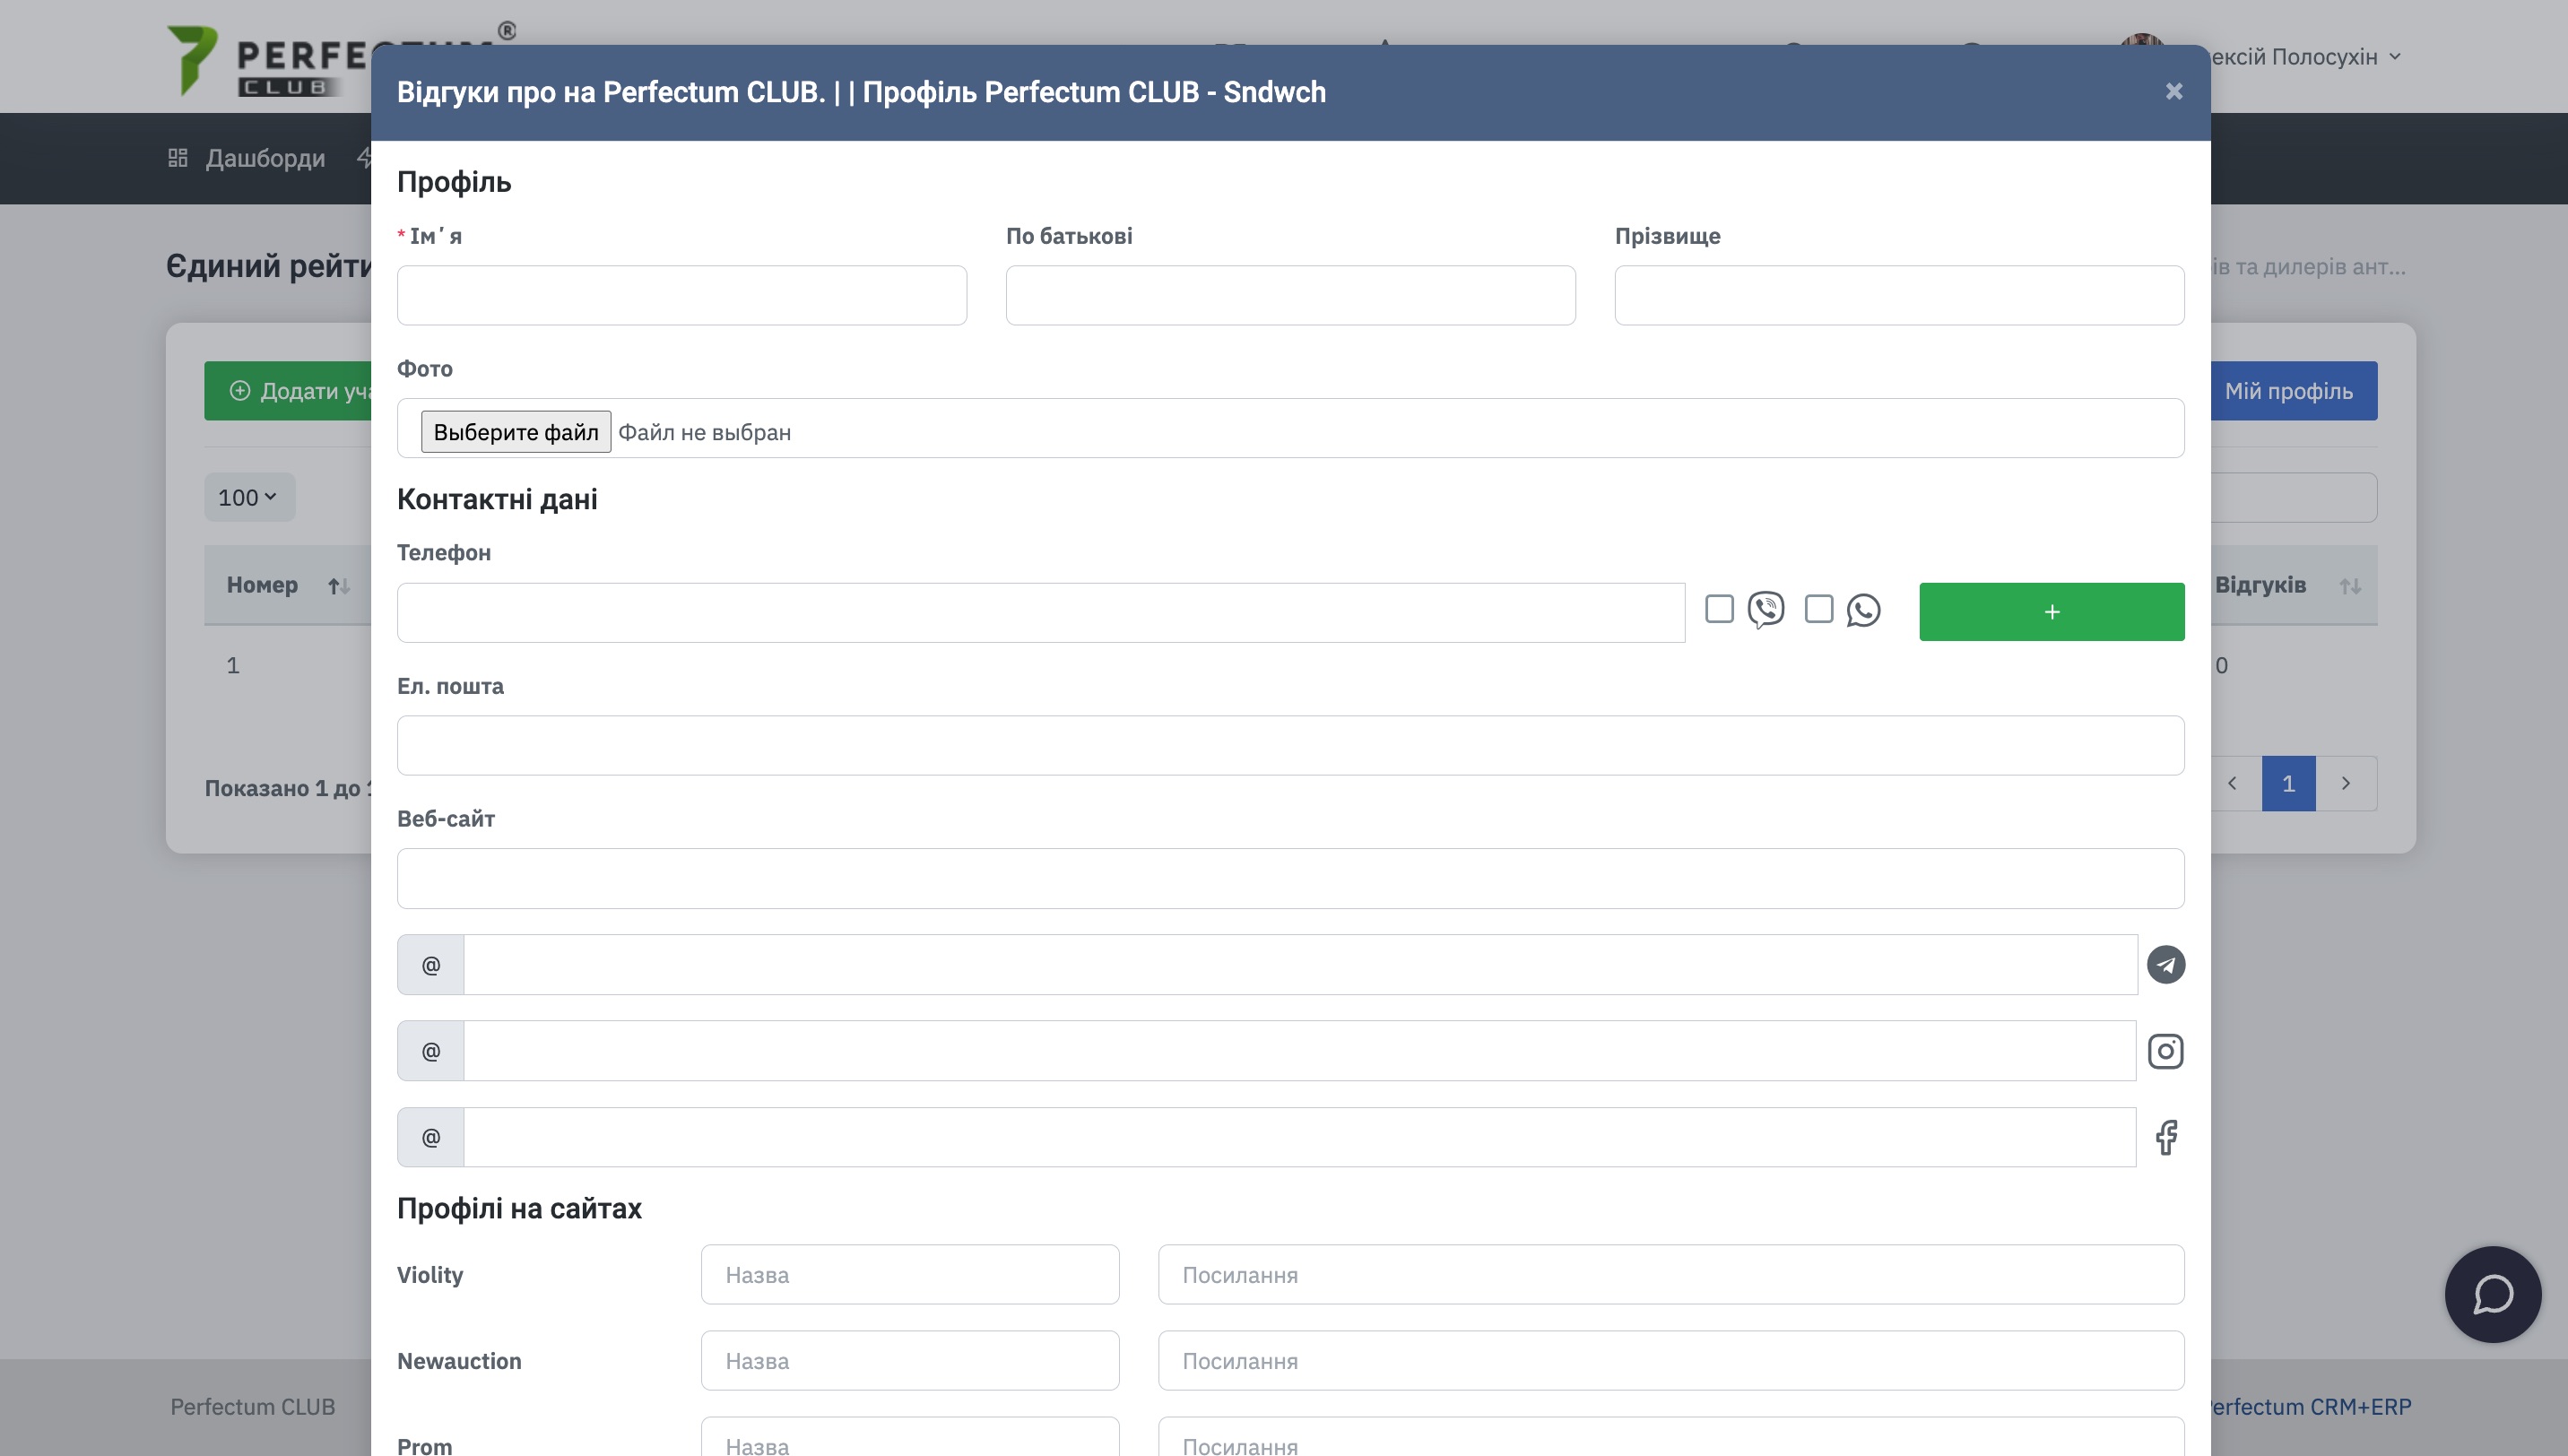Open the Мій профіль button
Screen dimensions: 2568x1456
(2288, 391)
